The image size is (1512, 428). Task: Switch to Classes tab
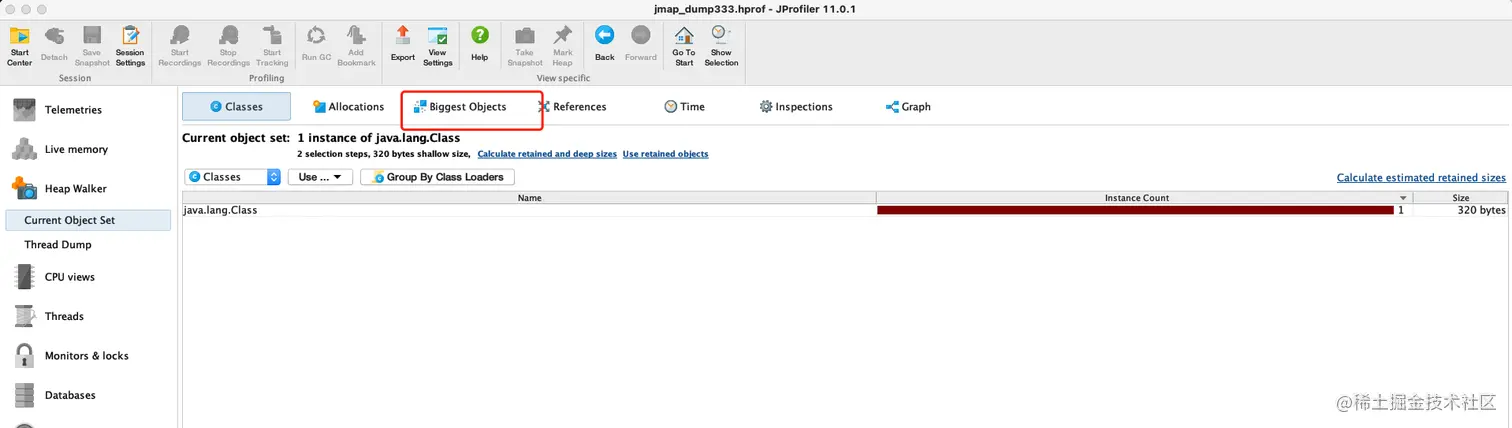236,107
